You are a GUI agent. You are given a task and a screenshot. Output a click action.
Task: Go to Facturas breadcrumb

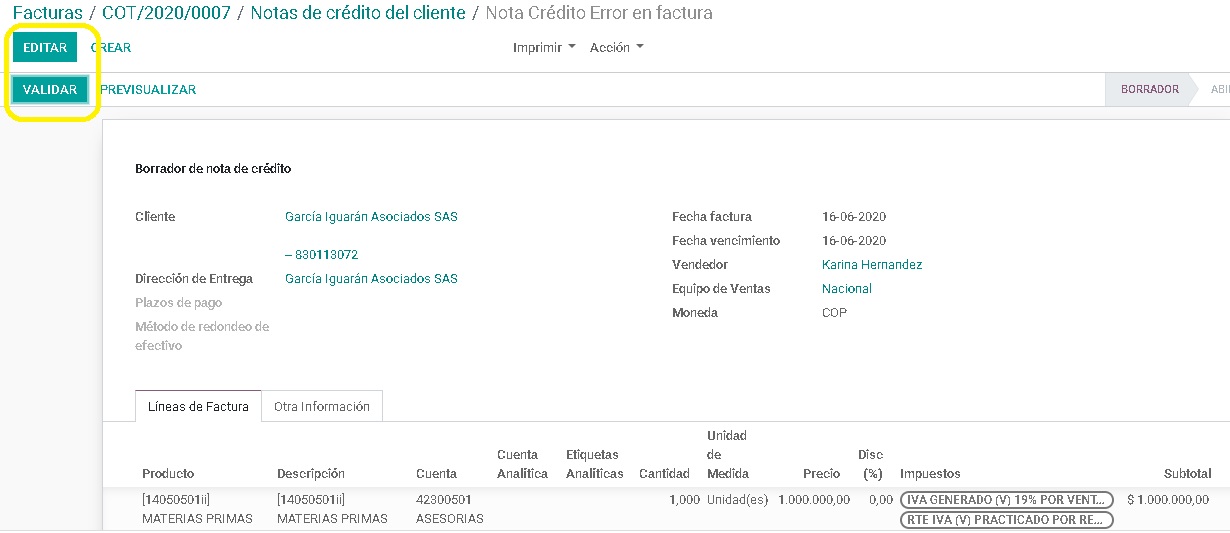(x=47, y=13)
